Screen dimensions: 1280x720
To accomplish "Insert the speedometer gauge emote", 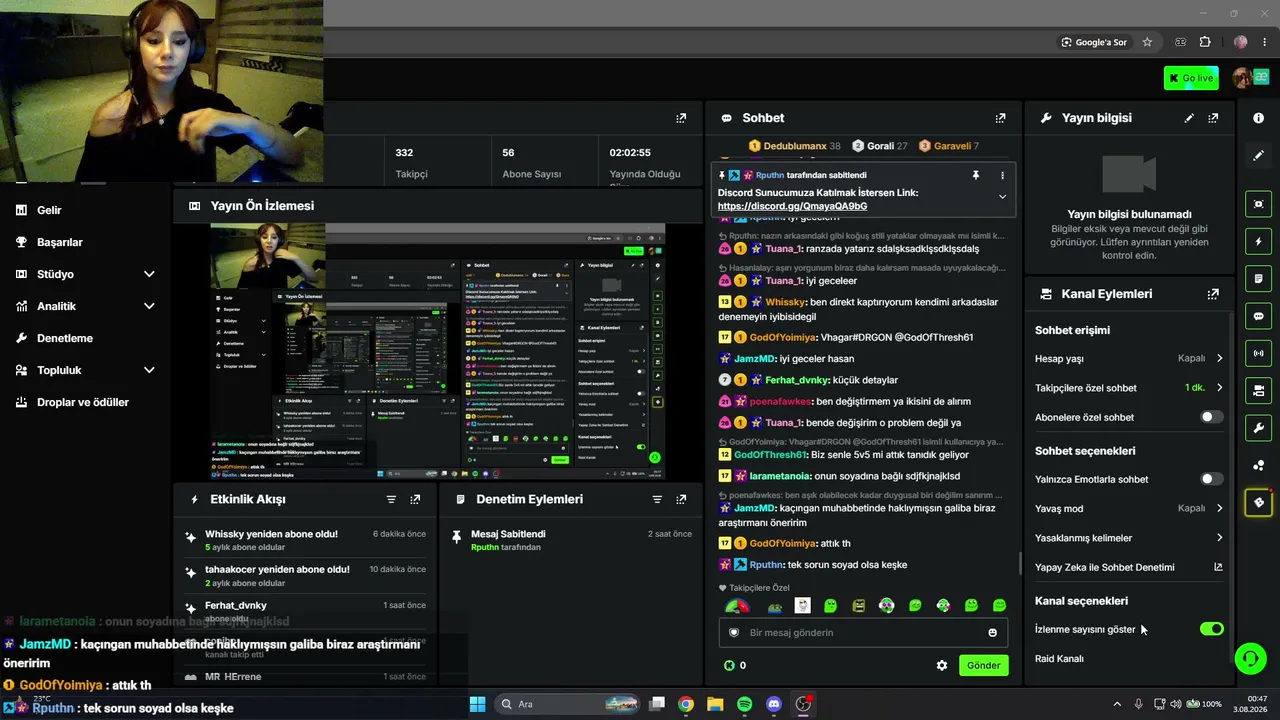I will [x=736, y=606].
